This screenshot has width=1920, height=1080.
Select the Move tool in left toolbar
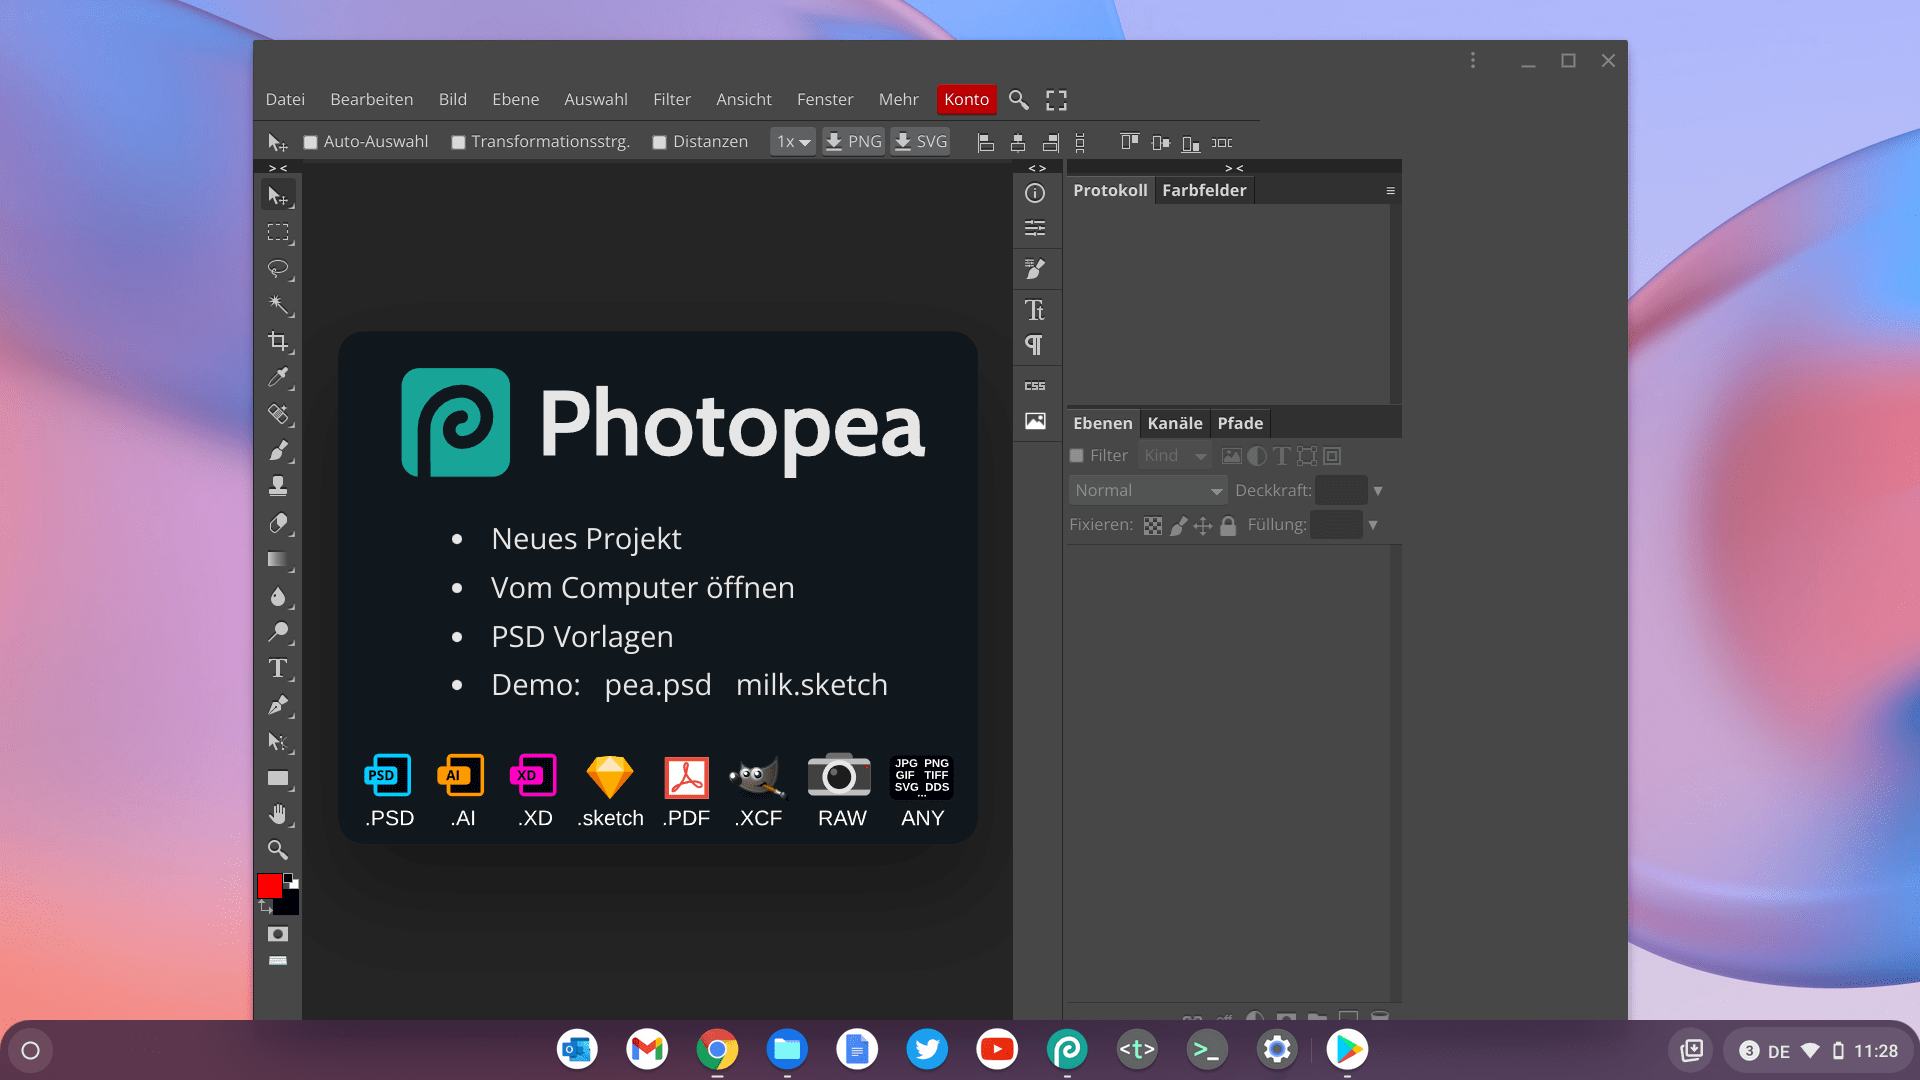click(278, 196)
